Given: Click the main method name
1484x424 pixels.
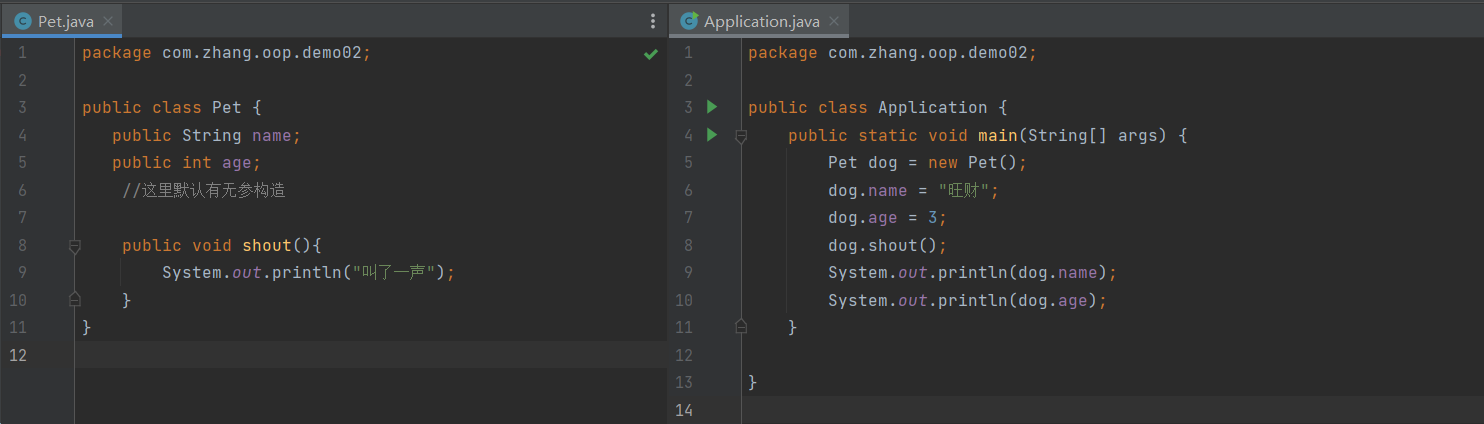Looking at the screenshot, I should click(998, 135).
